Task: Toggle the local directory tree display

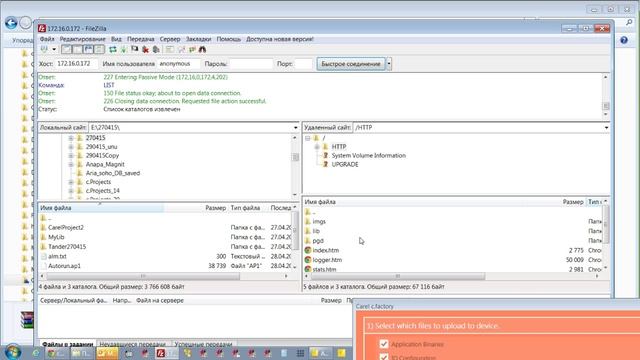Action: click(x=78, y=49)
